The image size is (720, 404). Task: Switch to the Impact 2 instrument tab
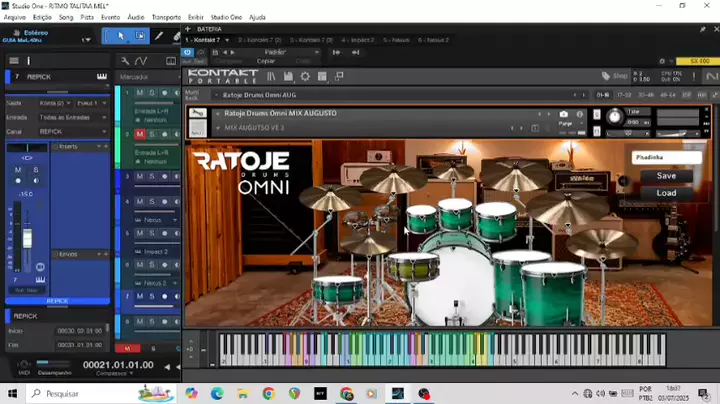pos(358,40)
